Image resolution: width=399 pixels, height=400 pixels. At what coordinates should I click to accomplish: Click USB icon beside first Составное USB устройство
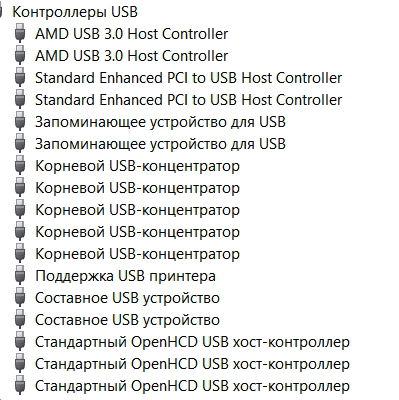[20, 297]
